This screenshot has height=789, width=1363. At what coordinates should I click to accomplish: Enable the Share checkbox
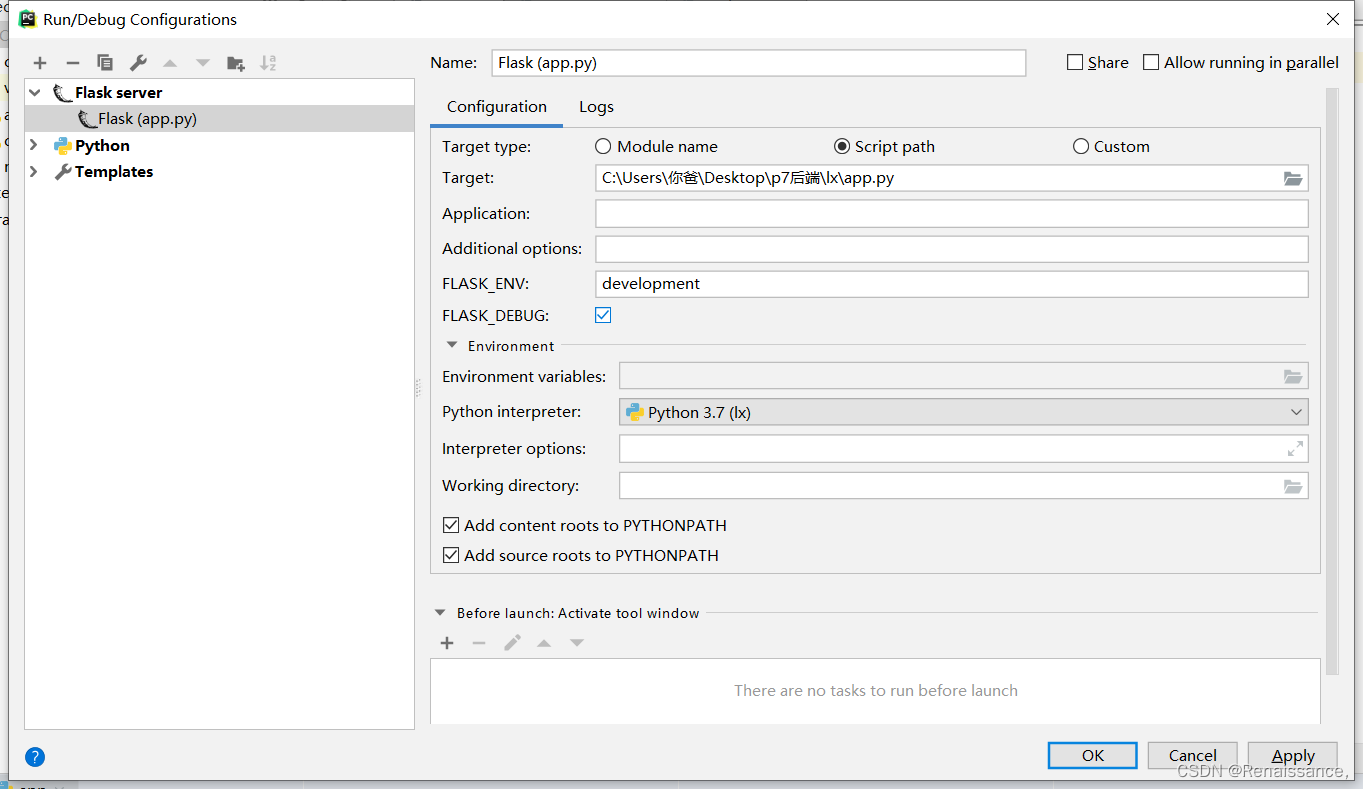click(1075, 62)
